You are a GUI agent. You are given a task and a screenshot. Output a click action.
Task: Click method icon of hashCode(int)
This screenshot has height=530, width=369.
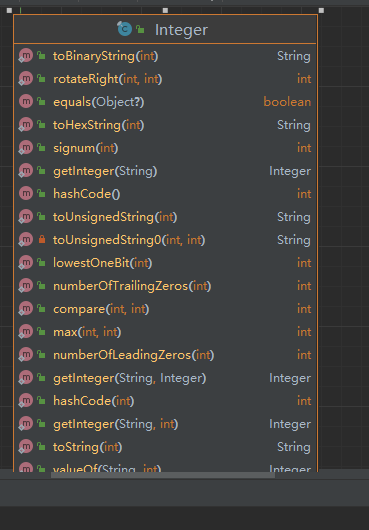point(26,400)
